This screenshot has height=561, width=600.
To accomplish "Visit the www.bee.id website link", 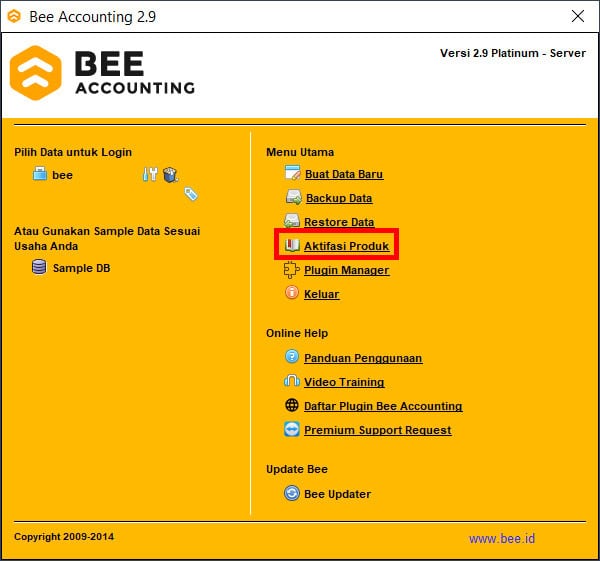I will click(x=500, y=538).
